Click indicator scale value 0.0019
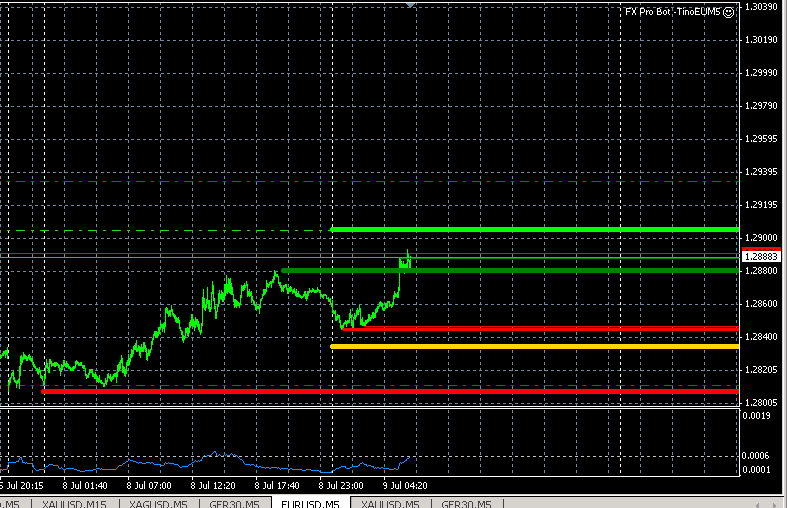This screenshot has width=787, height=508. coord(756,416)
